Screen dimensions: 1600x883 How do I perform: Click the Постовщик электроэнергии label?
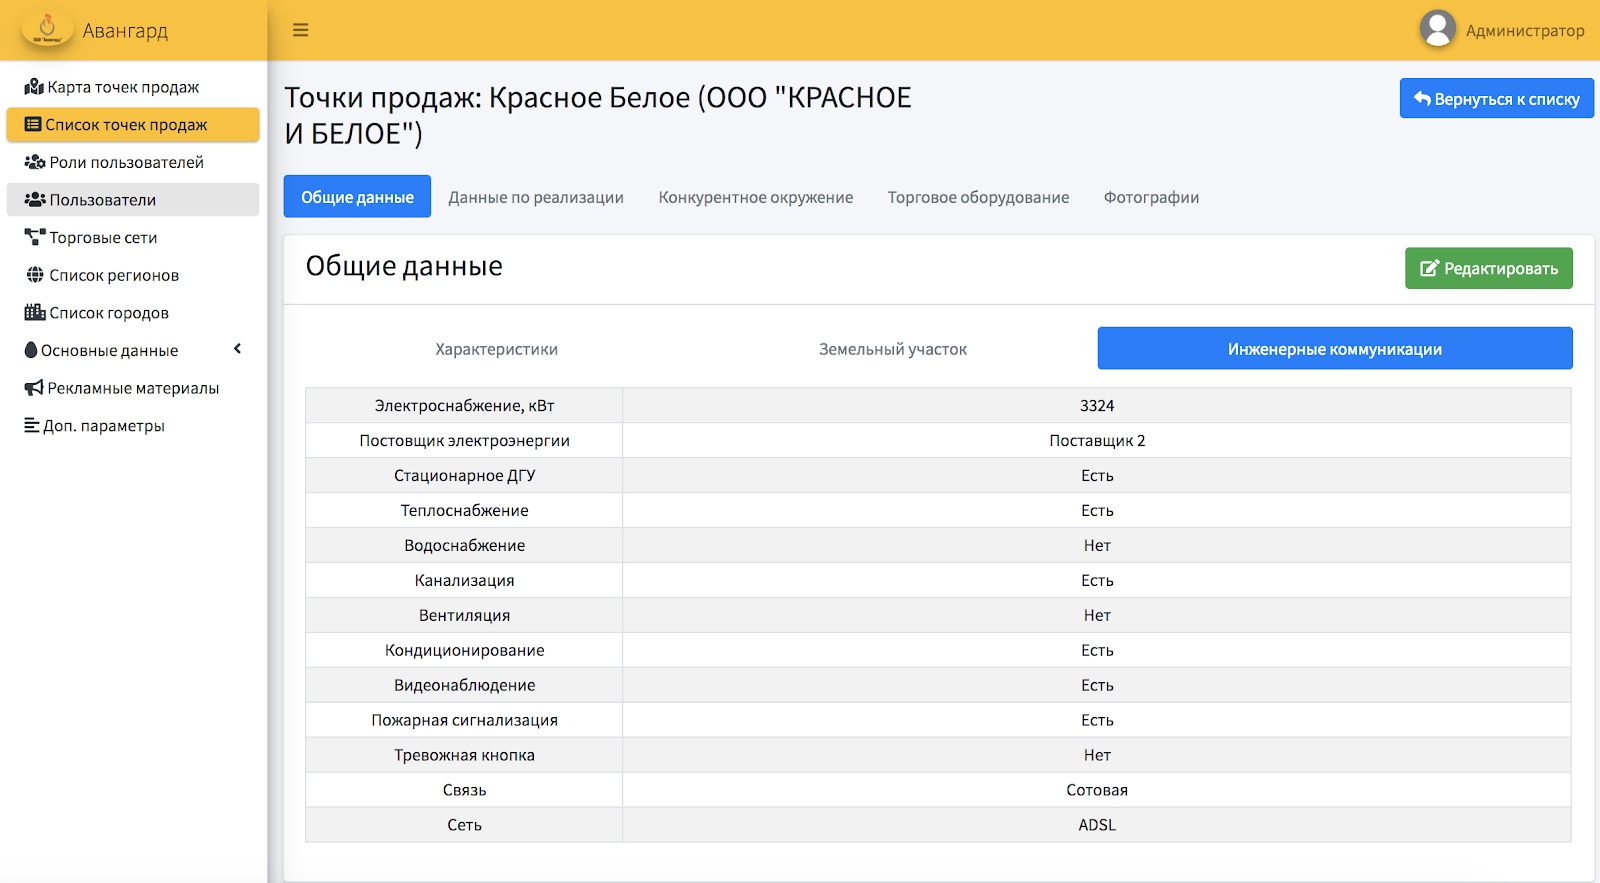tap(464, 440)
